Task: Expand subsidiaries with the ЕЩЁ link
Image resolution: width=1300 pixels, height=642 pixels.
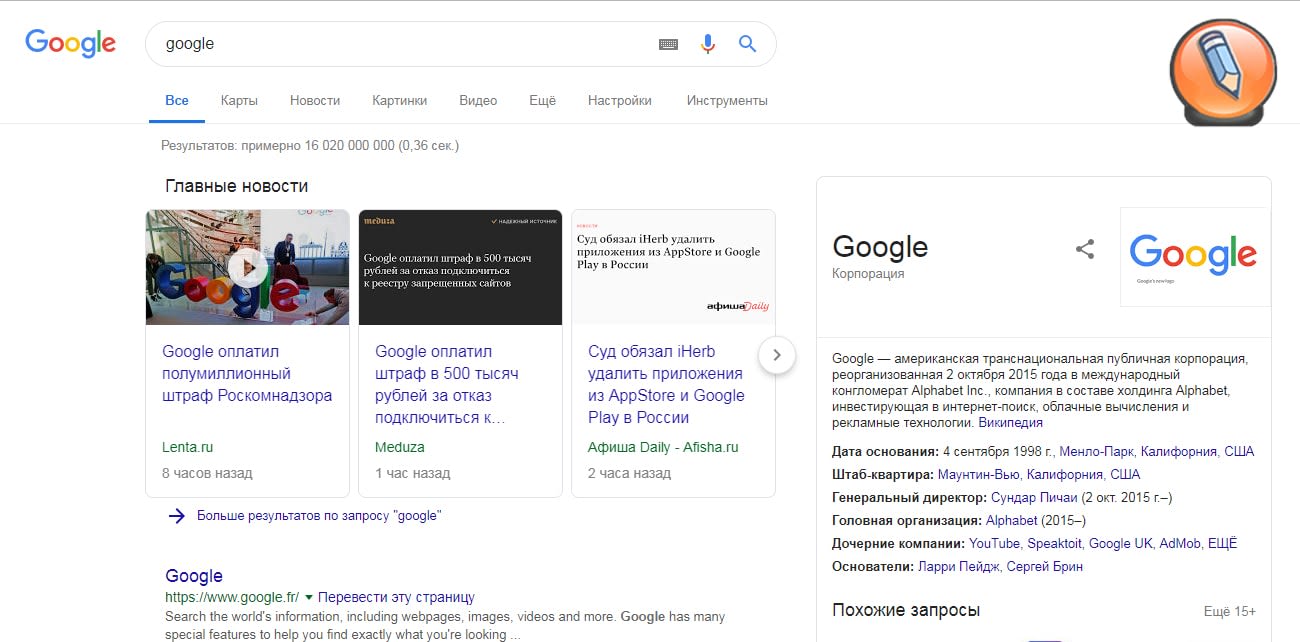Action: point(1223,543)
